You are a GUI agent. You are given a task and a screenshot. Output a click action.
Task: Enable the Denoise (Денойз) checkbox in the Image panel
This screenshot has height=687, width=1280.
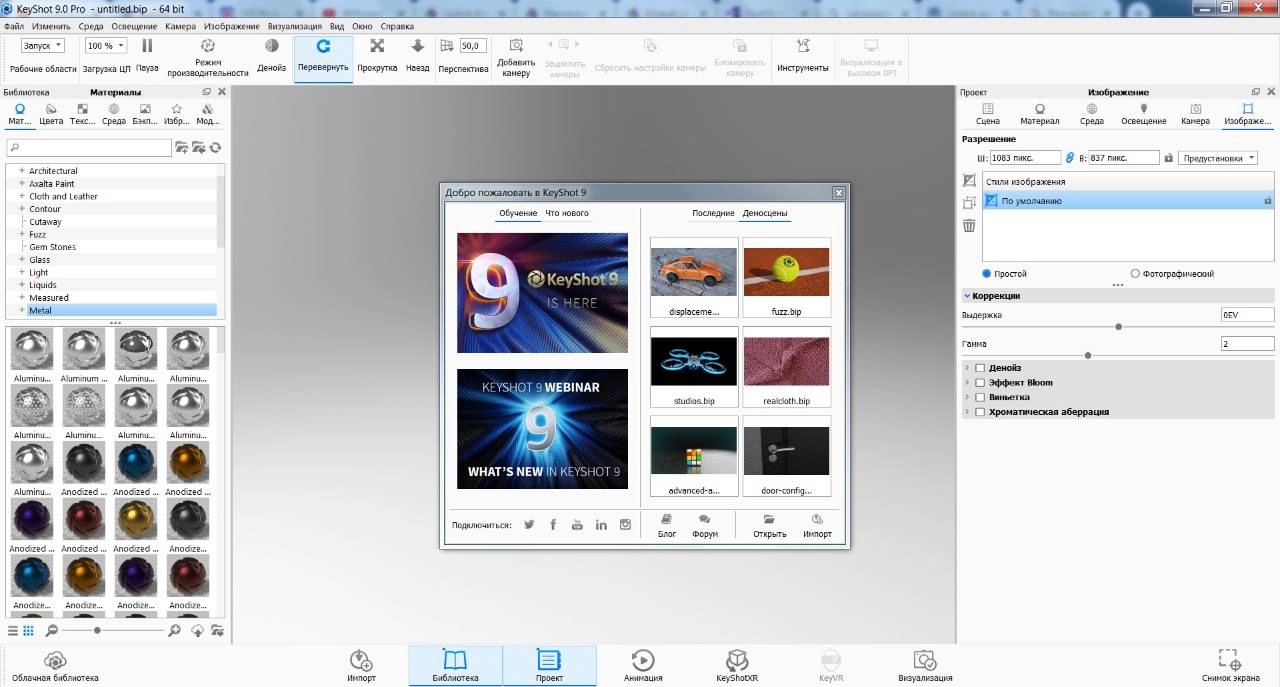980,368
